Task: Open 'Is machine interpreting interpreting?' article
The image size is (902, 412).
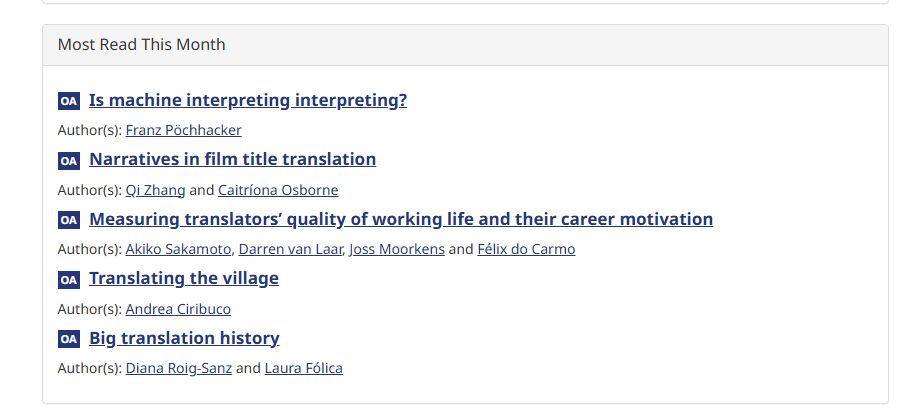Action: 248,100
